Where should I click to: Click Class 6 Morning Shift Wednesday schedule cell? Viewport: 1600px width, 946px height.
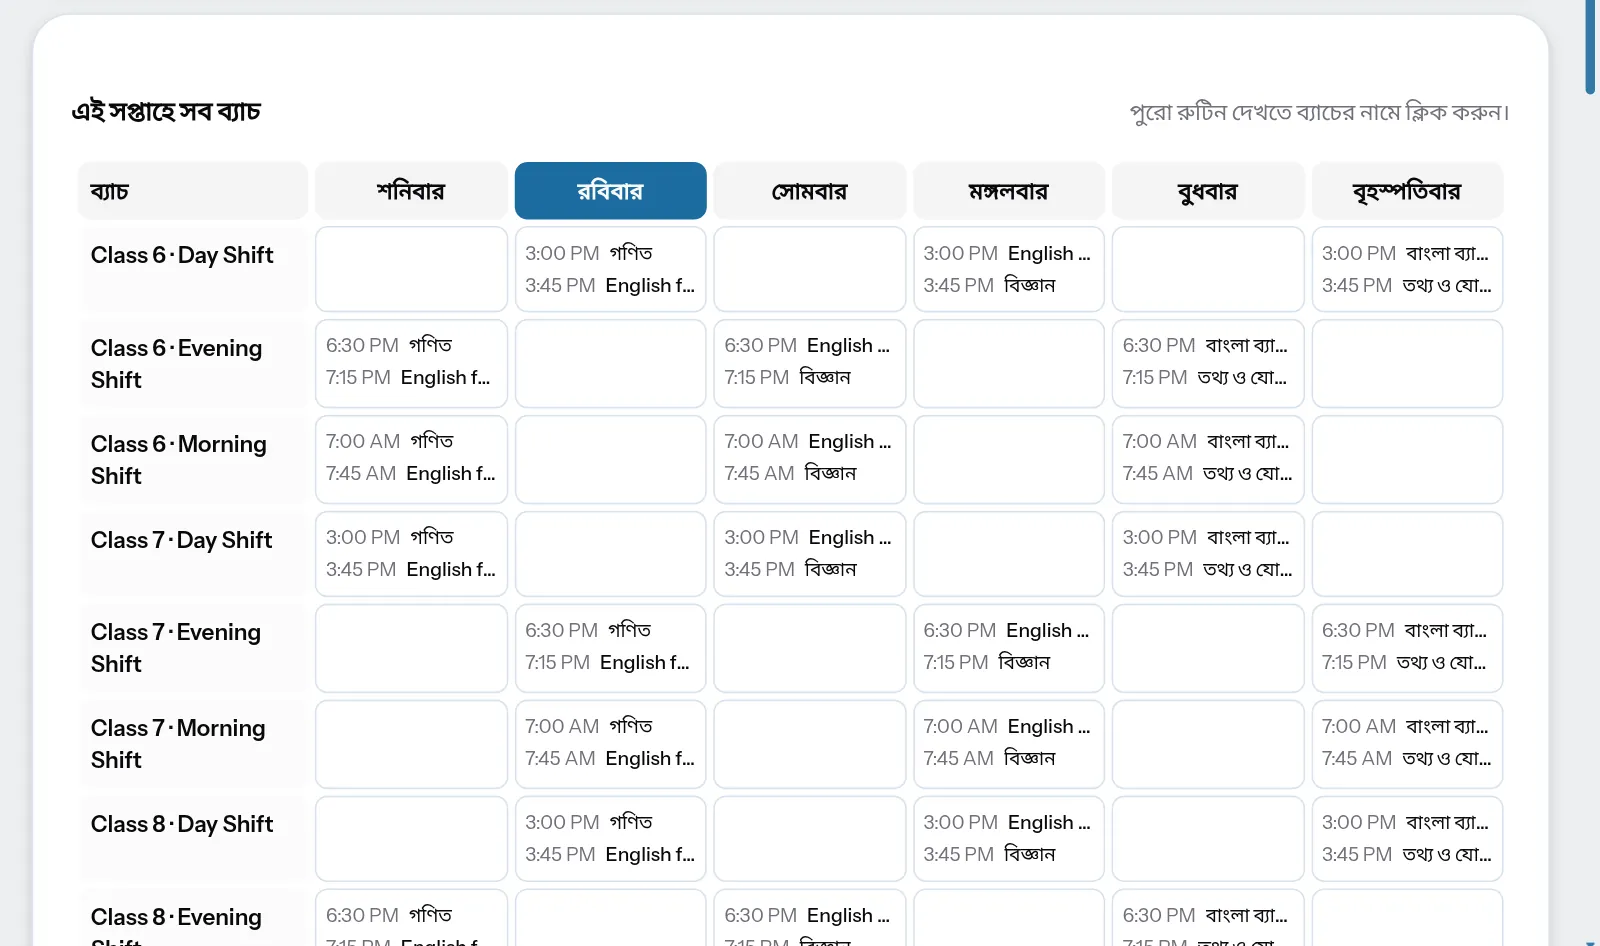(x=1208, y=459)
